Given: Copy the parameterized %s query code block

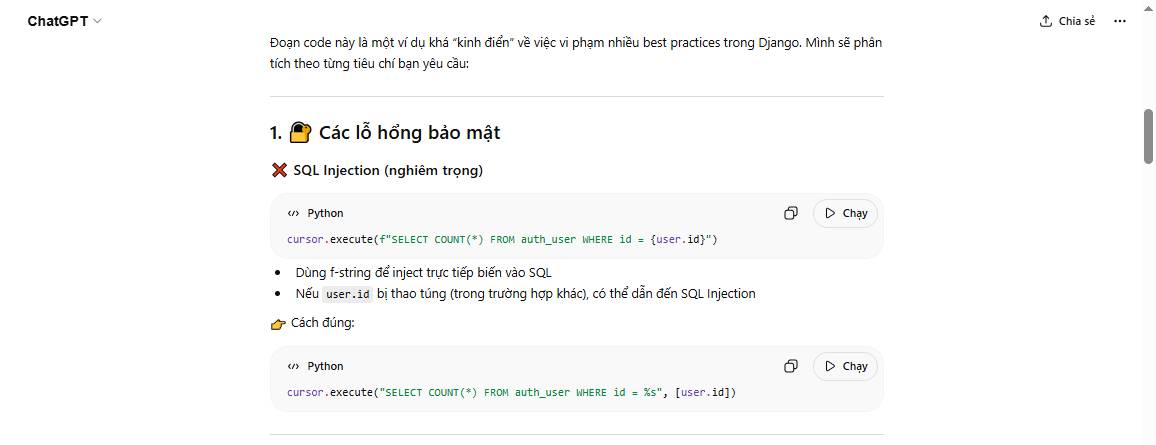Looking at the screenshot, I should click(x=791, y=366).
